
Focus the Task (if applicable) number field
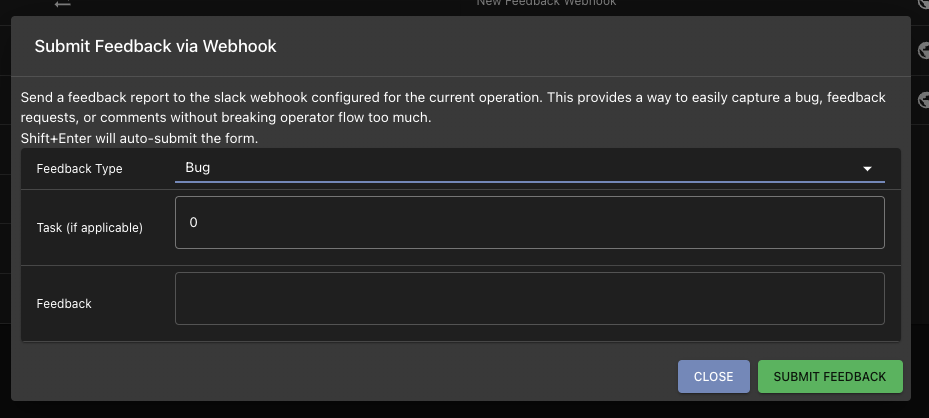pos(530,223)
